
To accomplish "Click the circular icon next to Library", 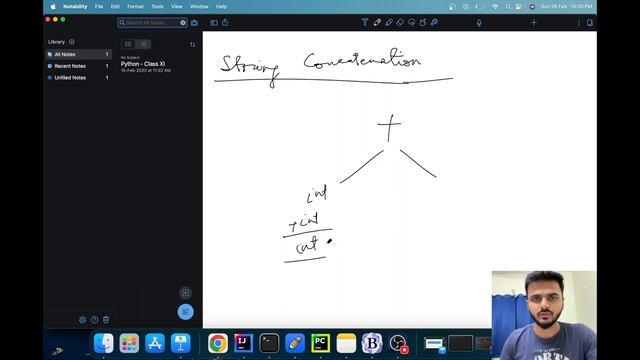I will click(x=72, y=42).
